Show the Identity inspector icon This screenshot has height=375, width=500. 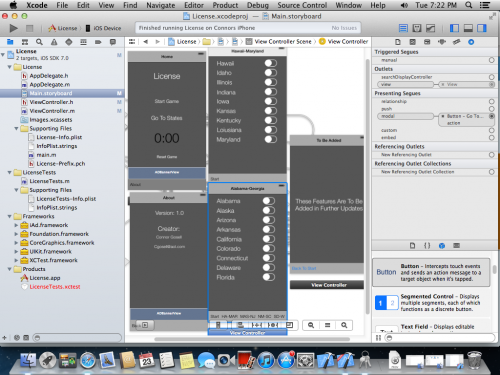click(427, 42)
